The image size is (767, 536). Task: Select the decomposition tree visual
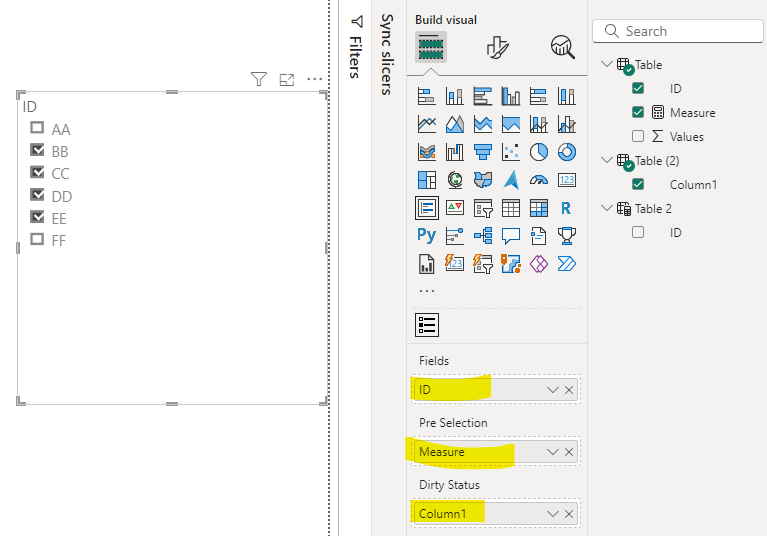(x=483, y=236)
